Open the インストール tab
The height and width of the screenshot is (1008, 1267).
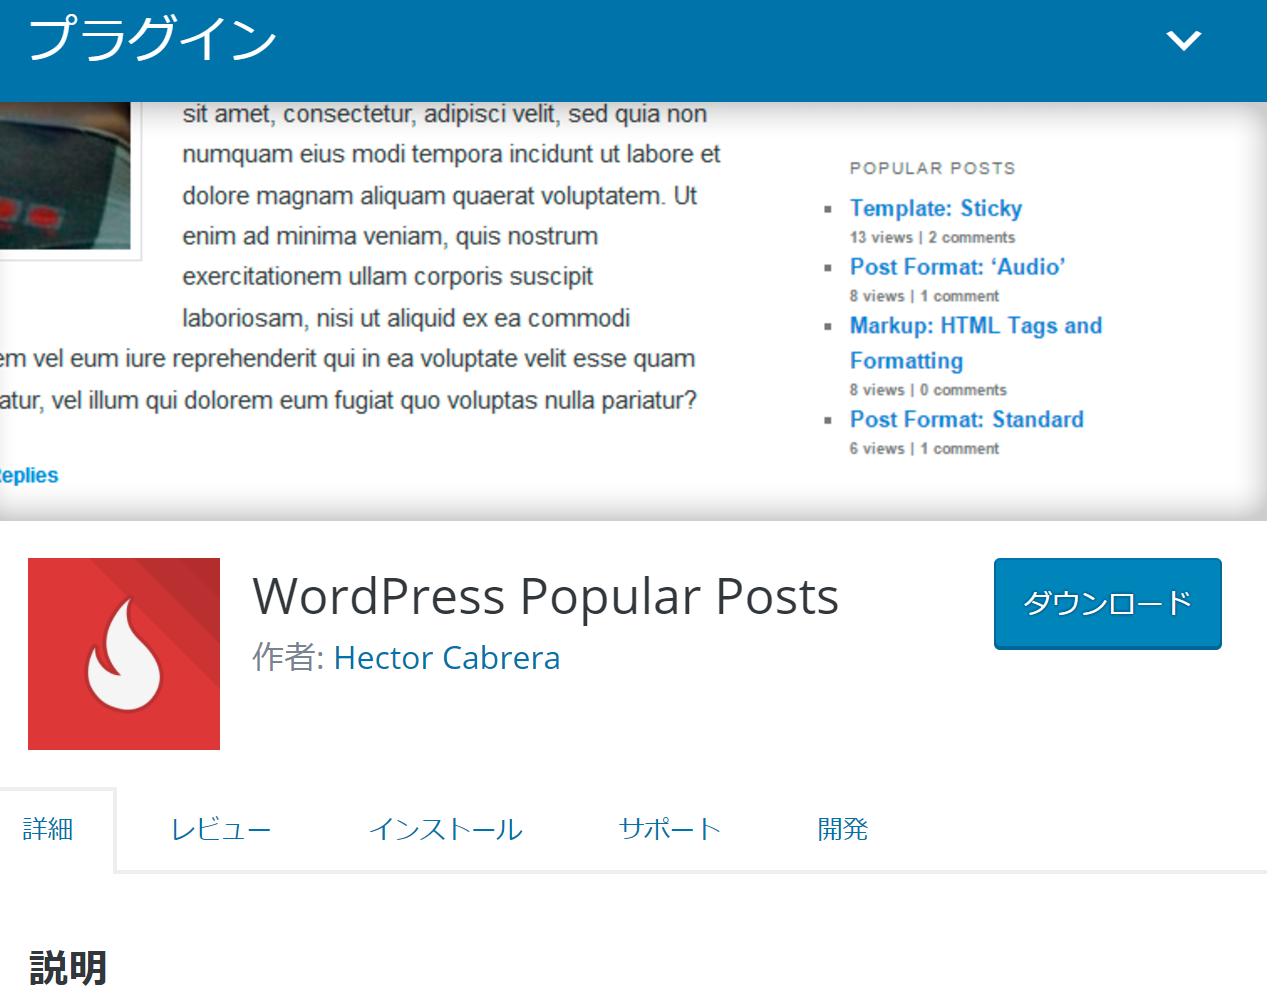click(445, 829)
